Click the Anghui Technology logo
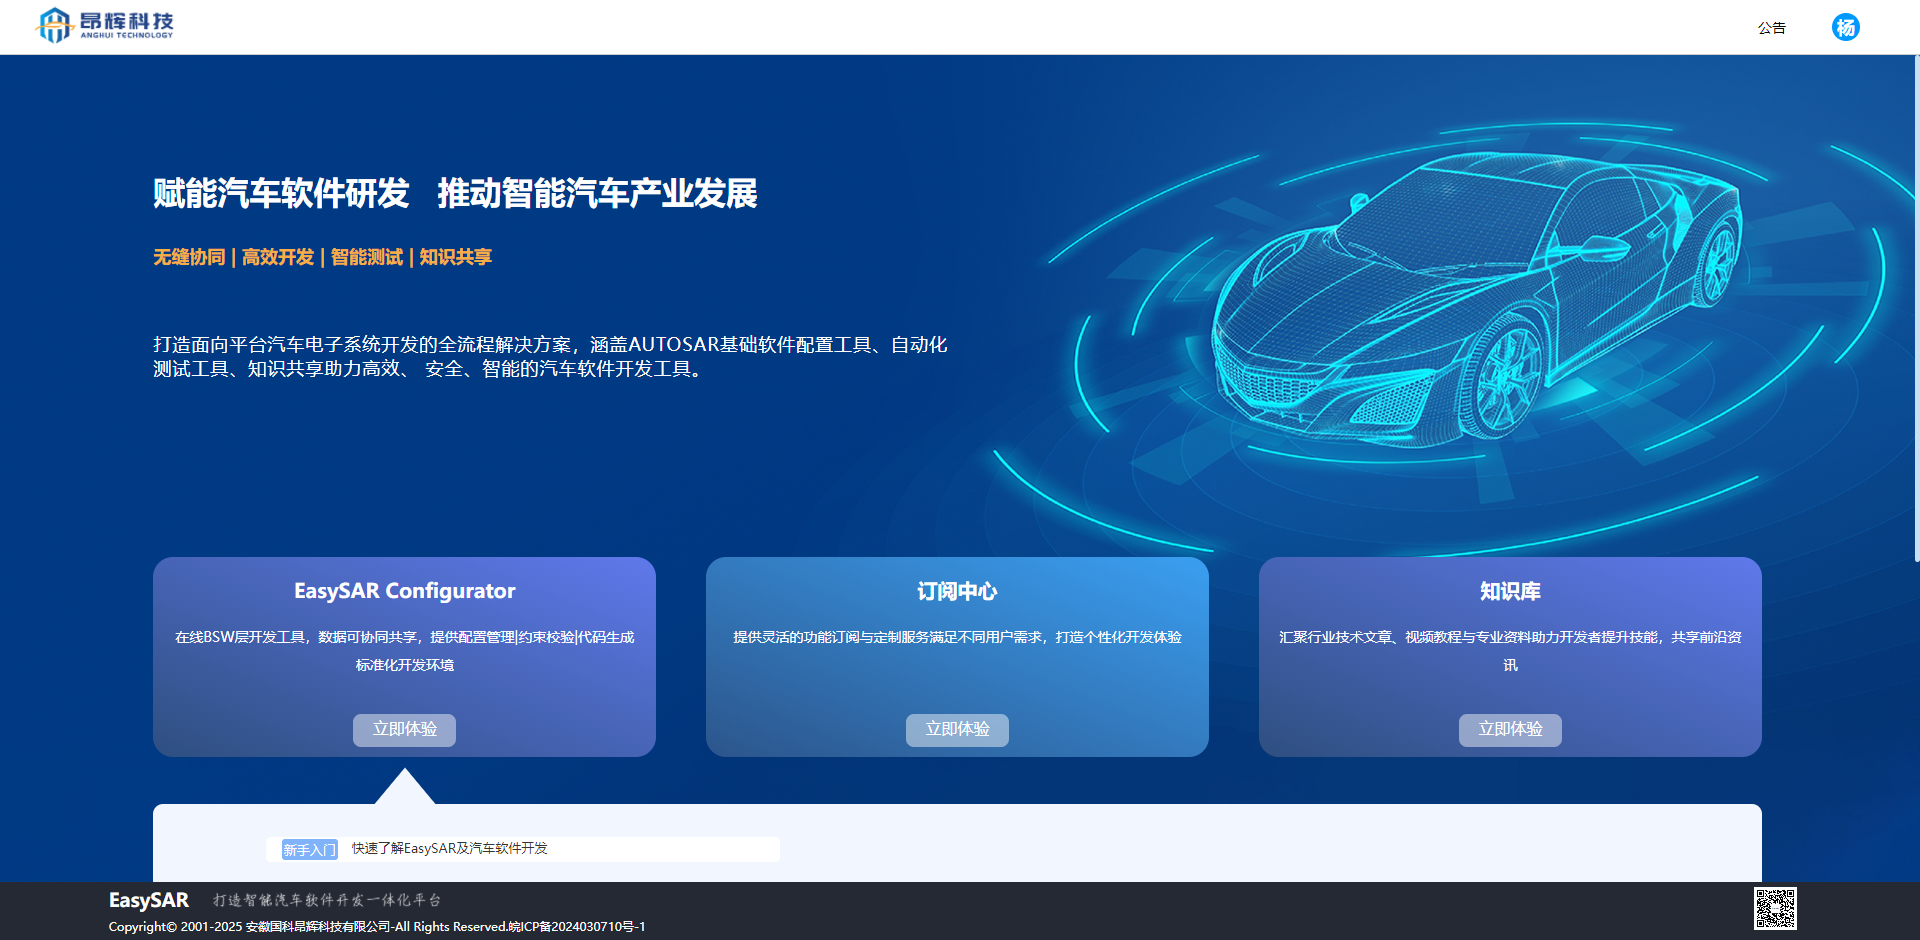The image size is (1920, 940). tap(105, 25)
